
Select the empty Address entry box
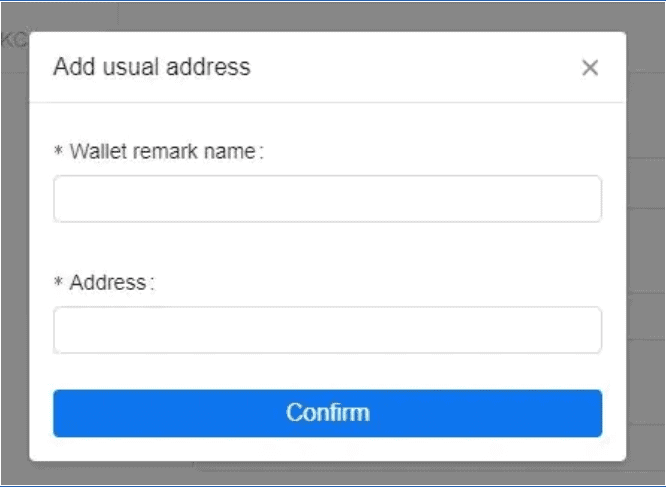click(x=327, y=330)
